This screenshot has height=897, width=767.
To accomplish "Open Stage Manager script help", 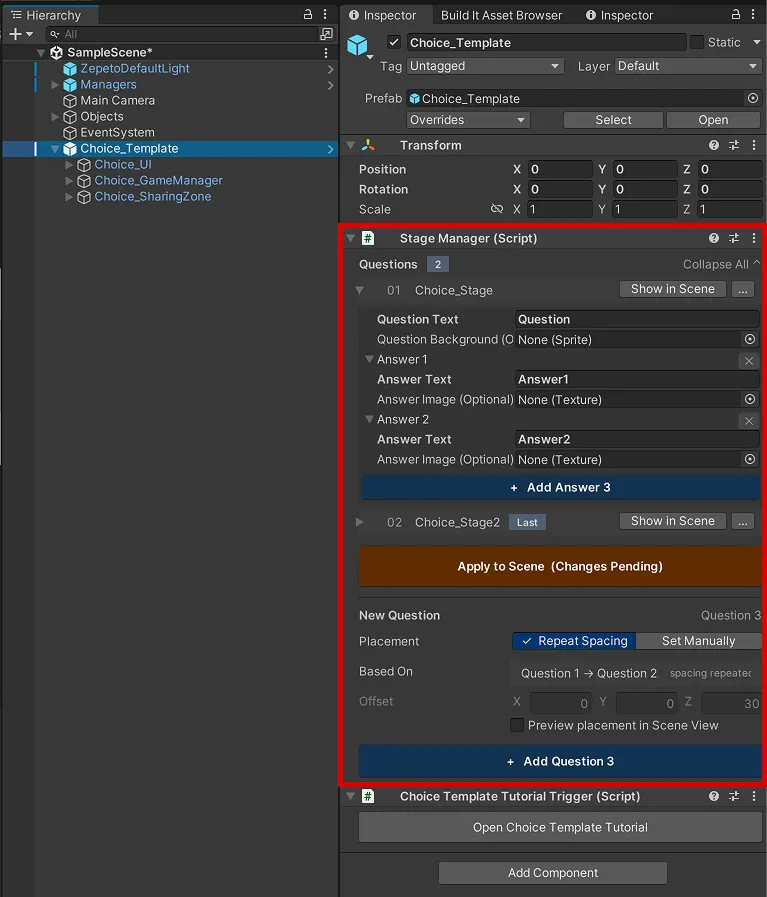I will 714,238.
